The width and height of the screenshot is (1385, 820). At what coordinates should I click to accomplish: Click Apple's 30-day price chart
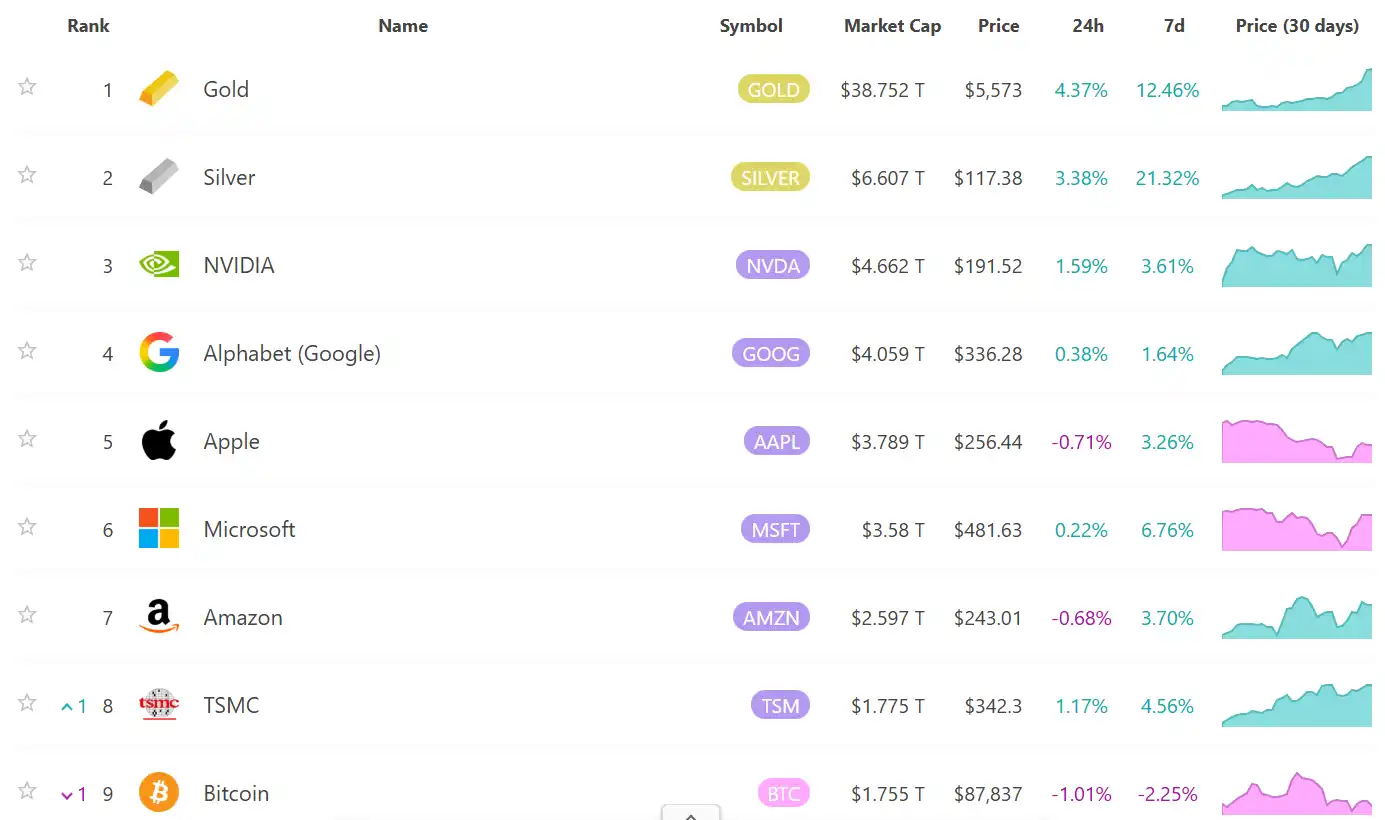[x=1297, y=441]
